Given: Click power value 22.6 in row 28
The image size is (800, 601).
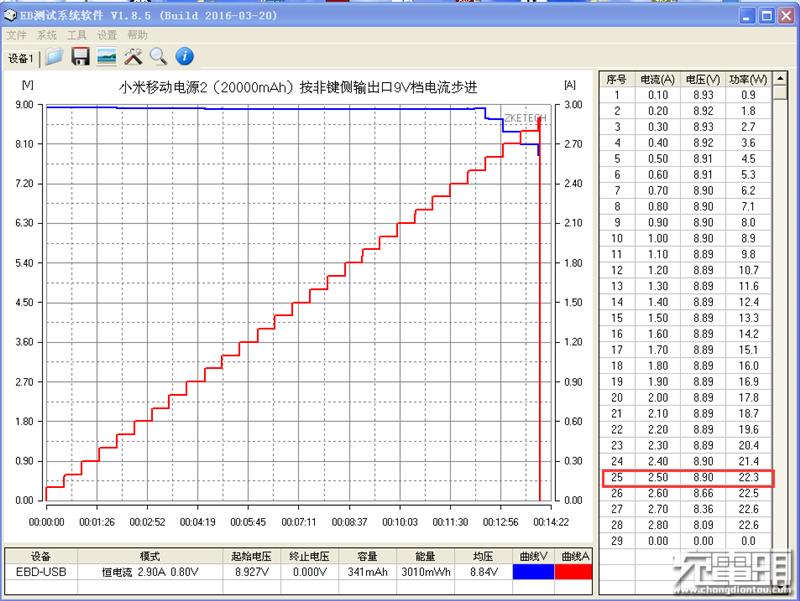Looking at the screenshot, I should (748, 525).
